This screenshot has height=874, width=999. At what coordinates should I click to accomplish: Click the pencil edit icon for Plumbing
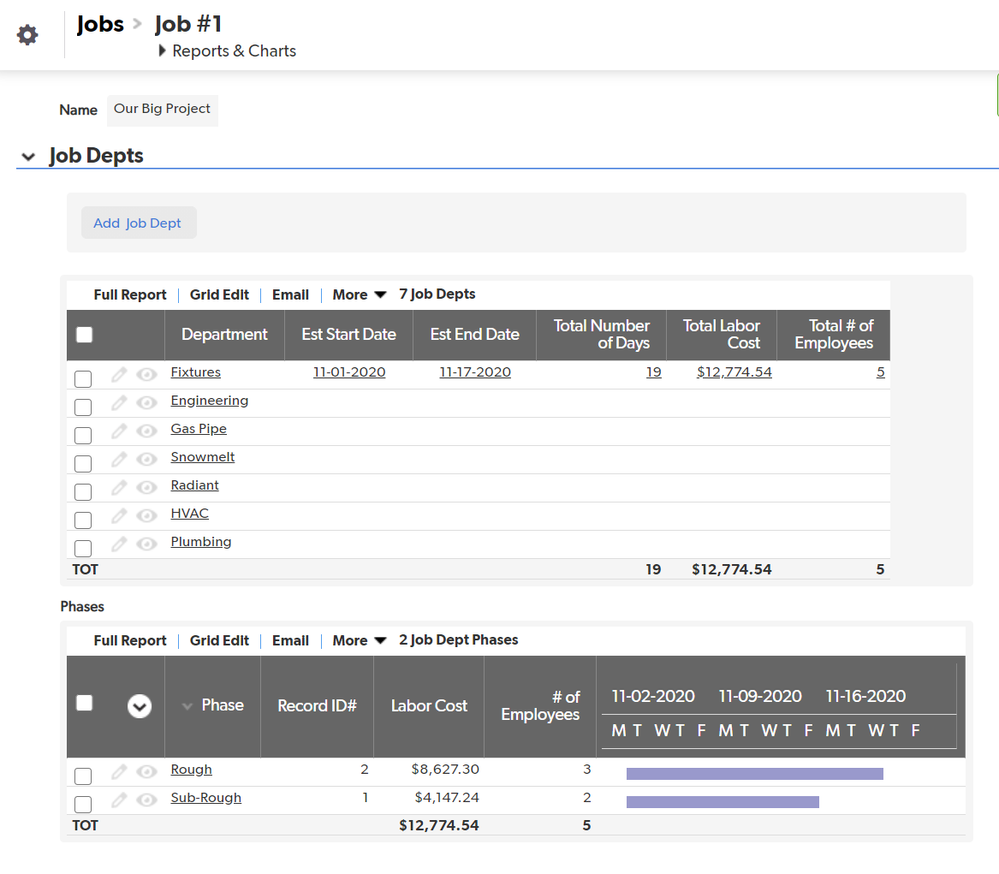(x=119, y=543)
